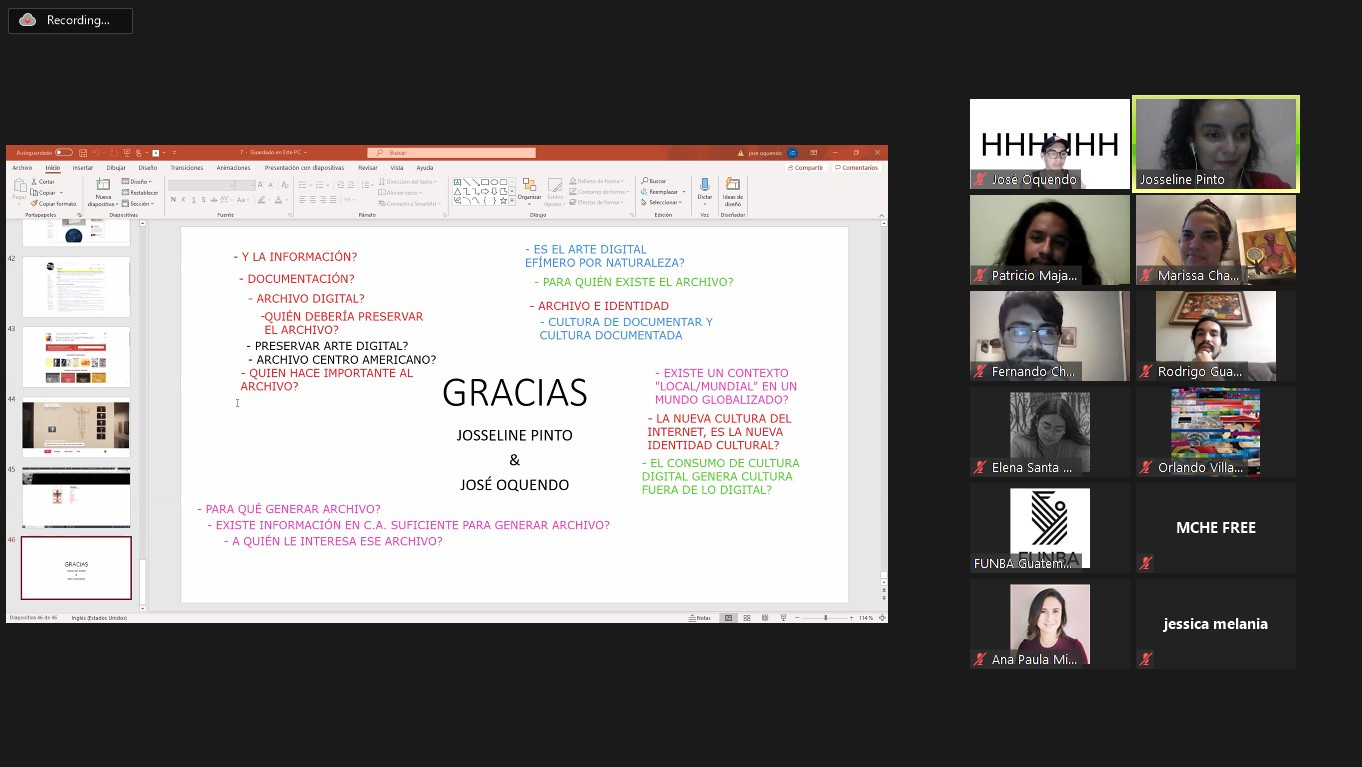1362x767 pixels.
Task: Open Dirección del texto dropdown
Action: pos(407,182)
